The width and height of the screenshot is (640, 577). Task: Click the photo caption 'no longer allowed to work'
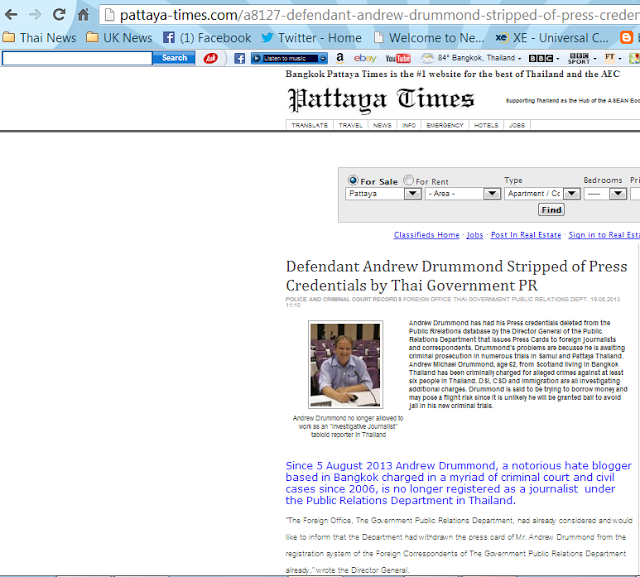click(348, 426)
